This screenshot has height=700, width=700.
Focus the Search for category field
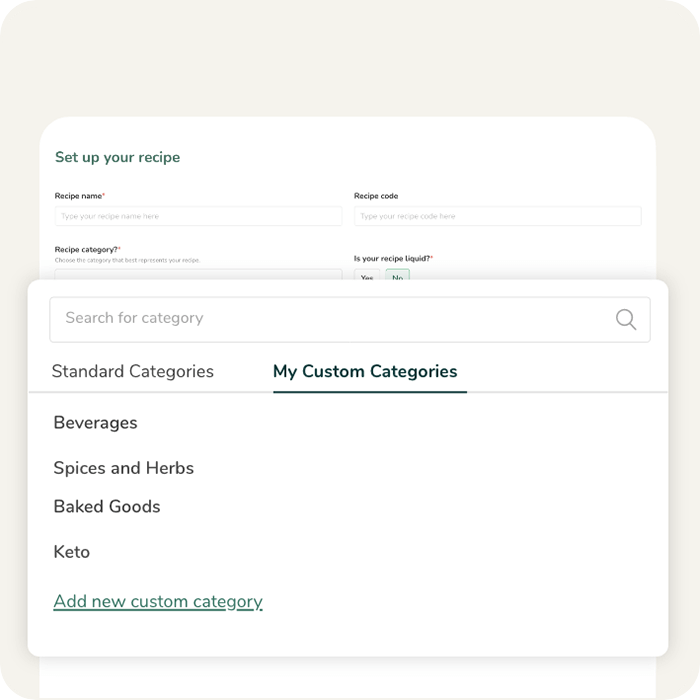pyautogui.click(x=330, y=319)
